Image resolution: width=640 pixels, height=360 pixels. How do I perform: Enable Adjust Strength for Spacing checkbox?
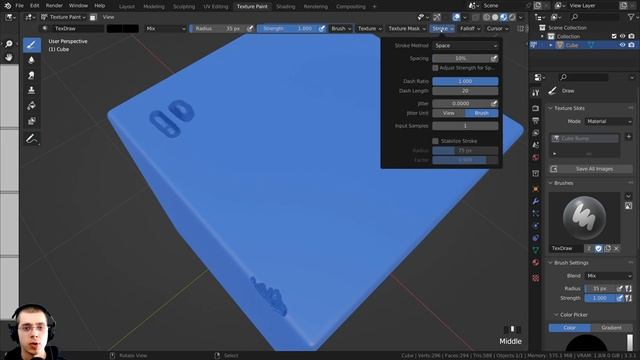click(436, 68)
